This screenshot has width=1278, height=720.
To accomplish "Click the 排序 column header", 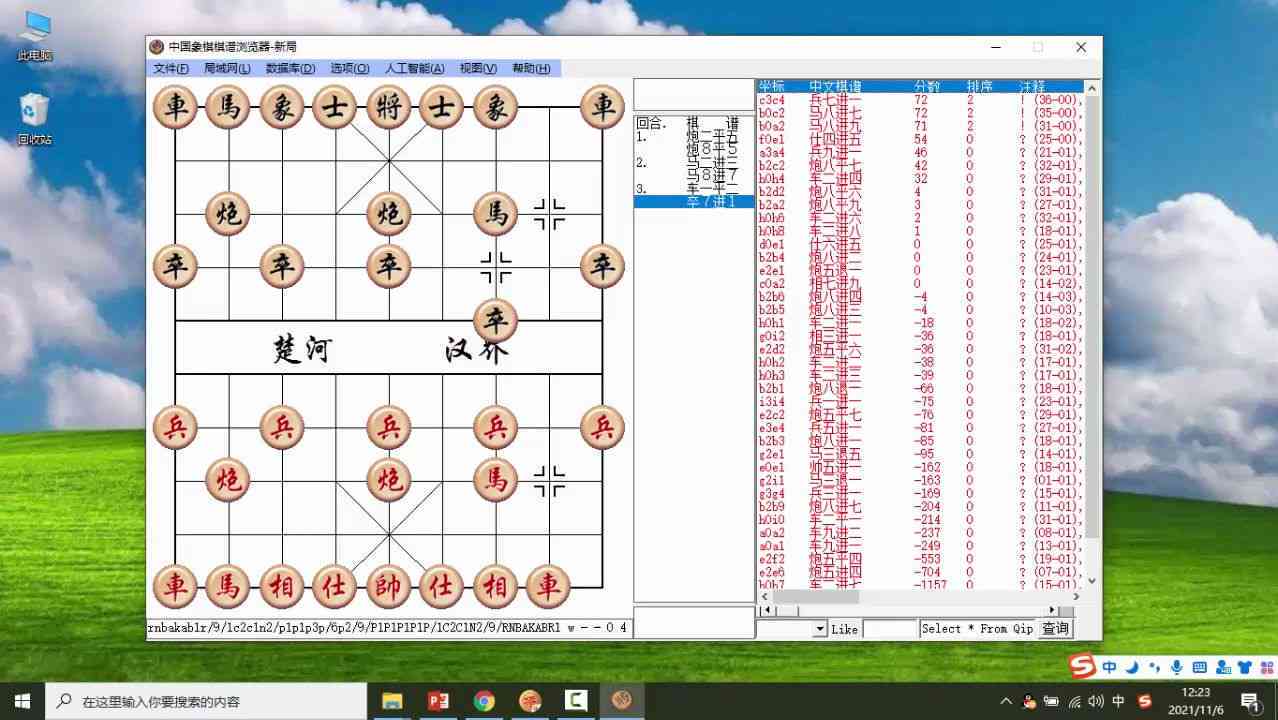I will tap(980, 86).
